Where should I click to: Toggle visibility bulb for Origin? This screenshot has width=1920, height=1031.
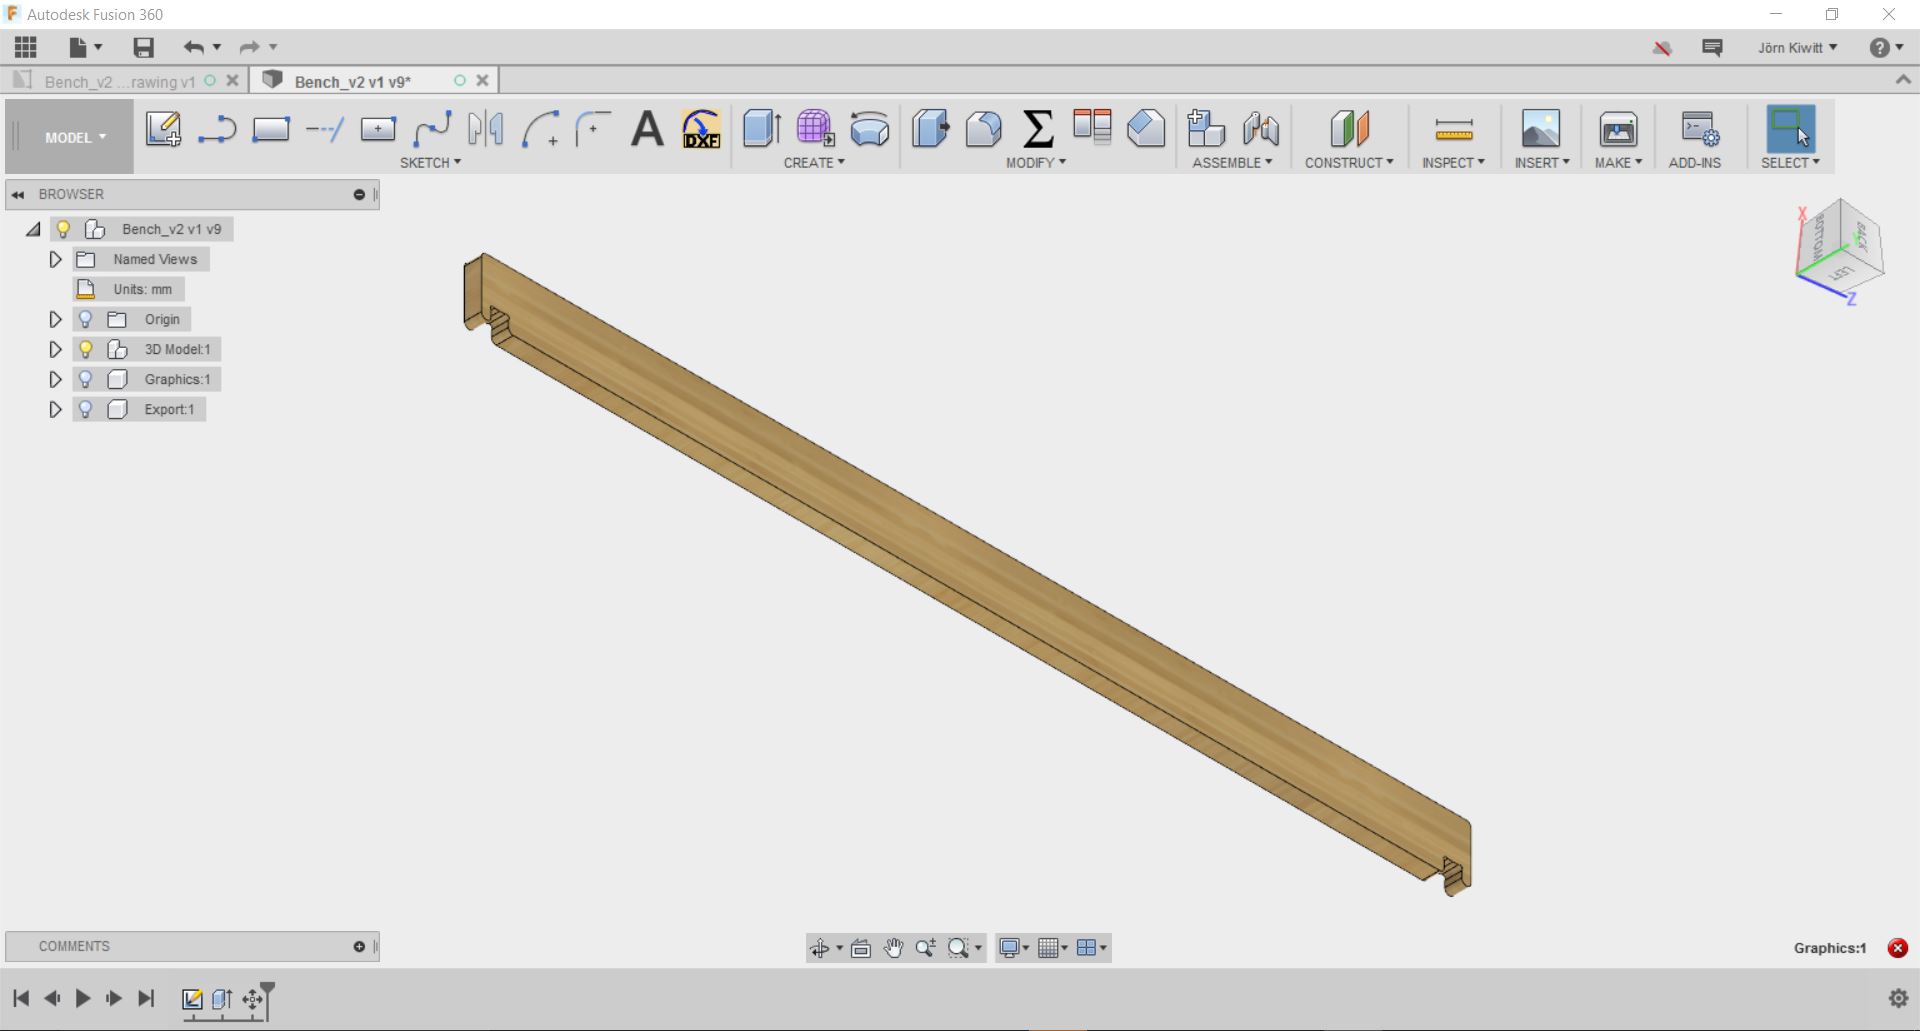coord(85,319)
